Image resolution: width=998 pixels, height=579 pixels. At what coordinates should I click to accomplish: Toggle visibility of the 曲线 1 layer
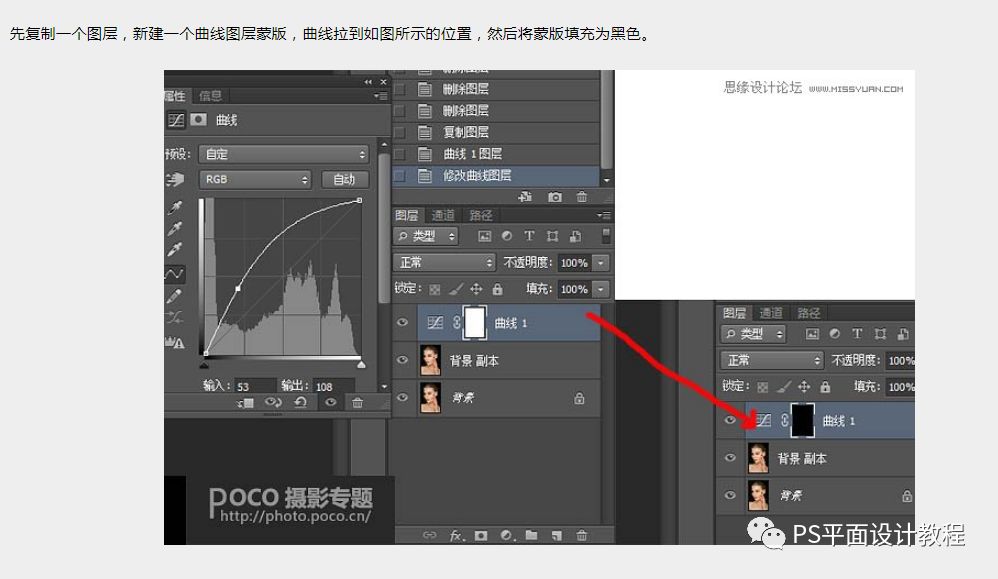point(403,322)
